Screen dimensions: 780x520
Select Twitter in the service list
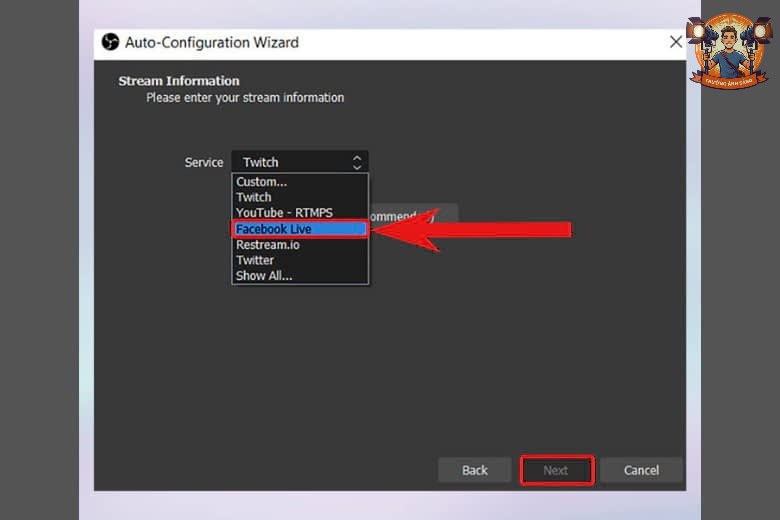click(x=300, y=260)
